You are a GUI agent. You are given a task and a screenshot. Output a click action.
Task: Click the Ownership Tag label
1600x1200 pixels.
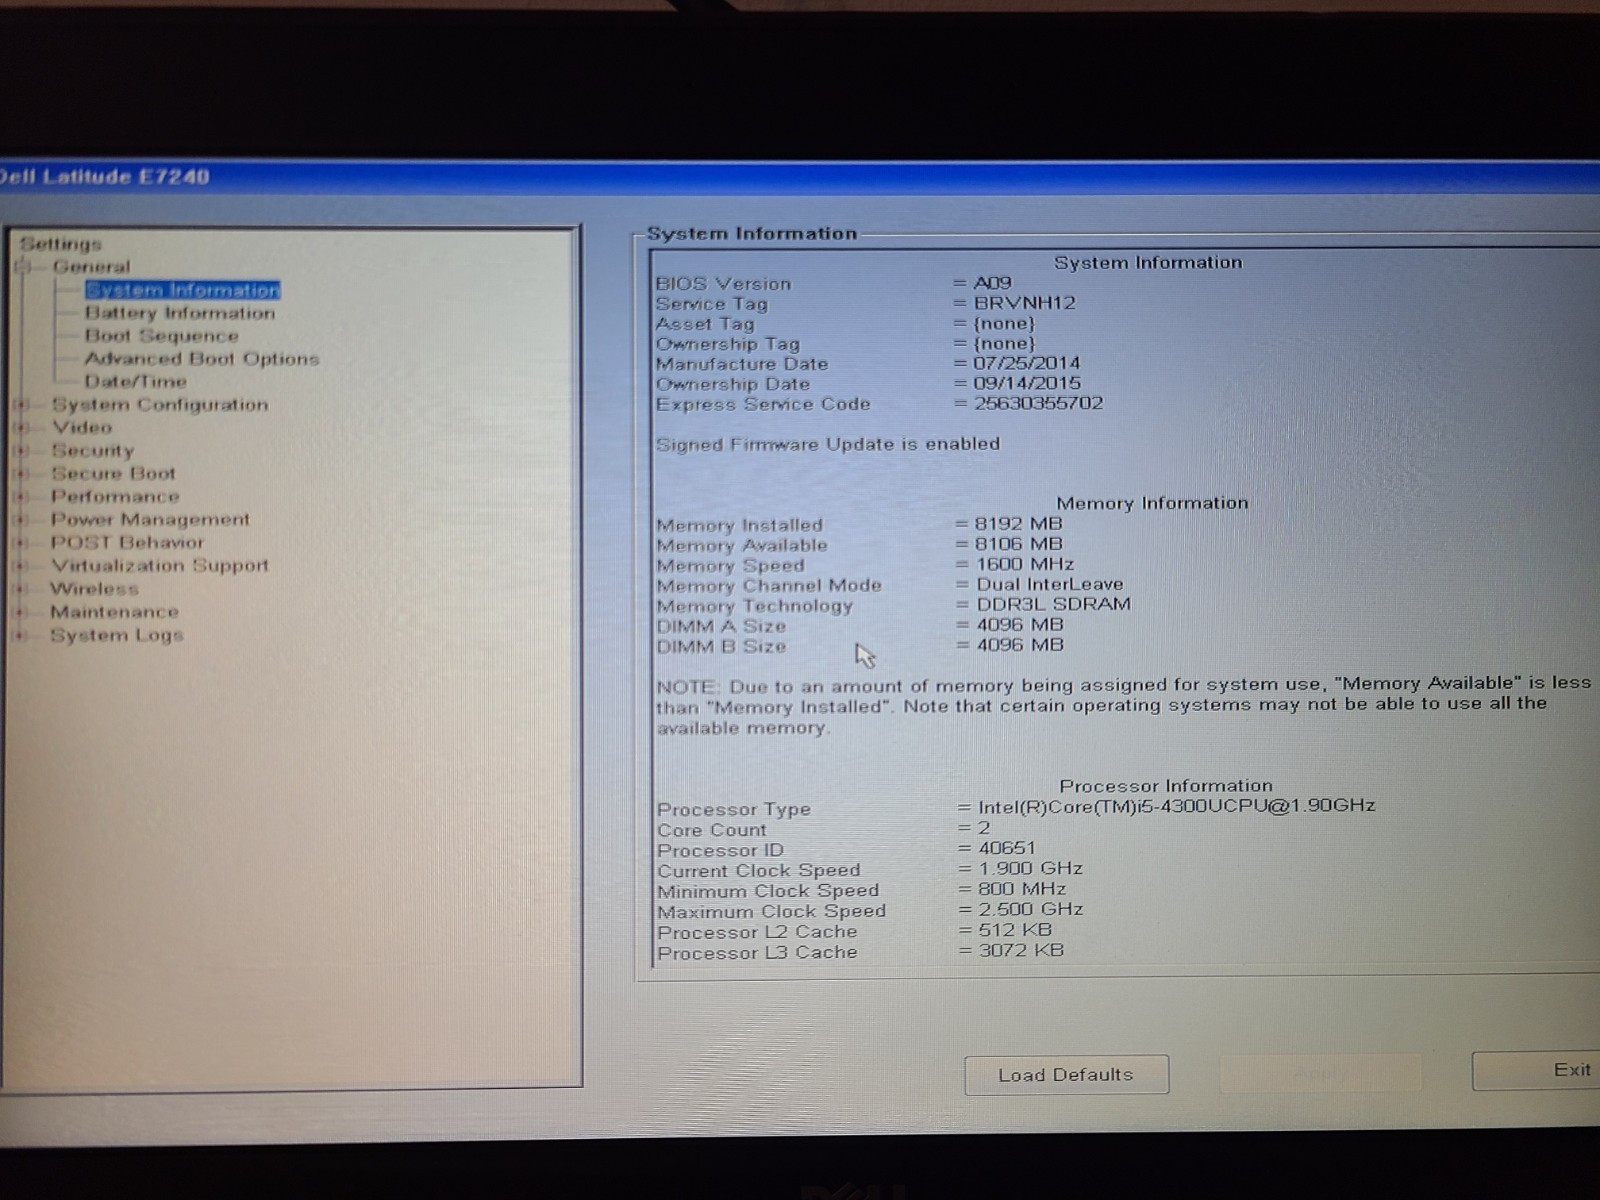click(x=728, y=344)
